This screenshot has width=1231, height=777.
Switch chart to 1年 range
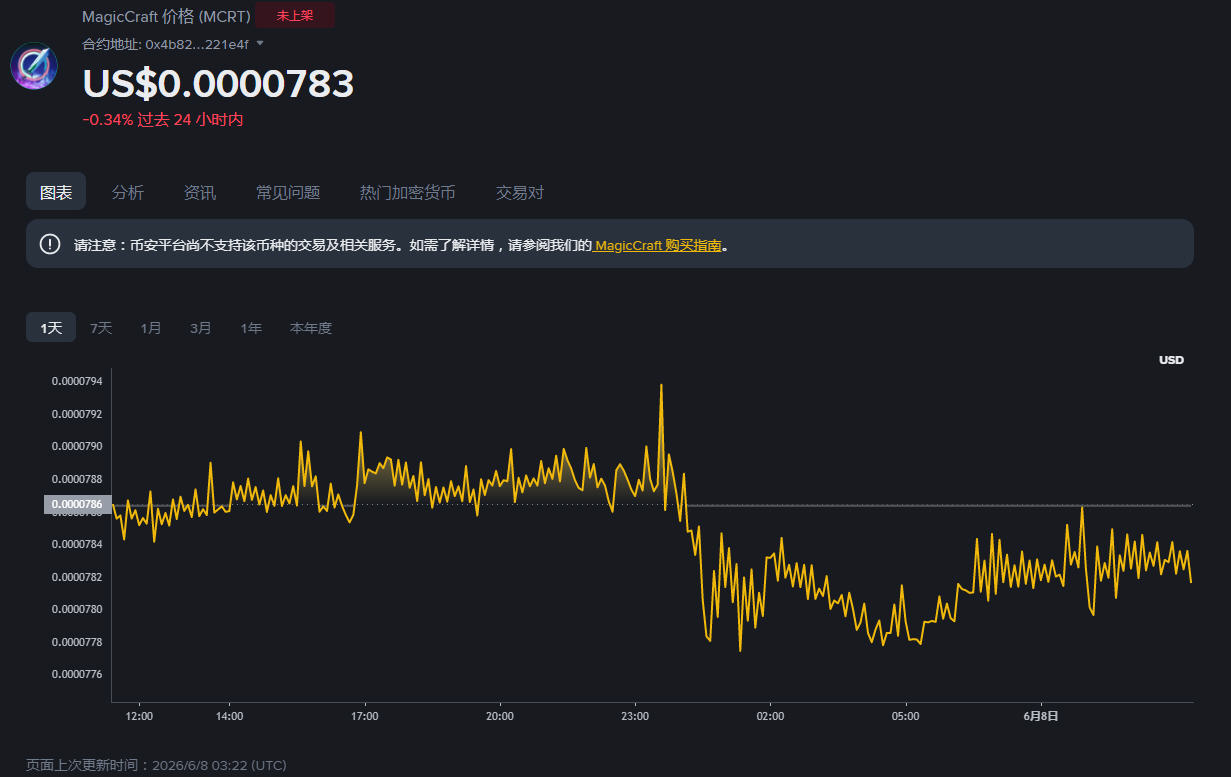coord(251,328)
